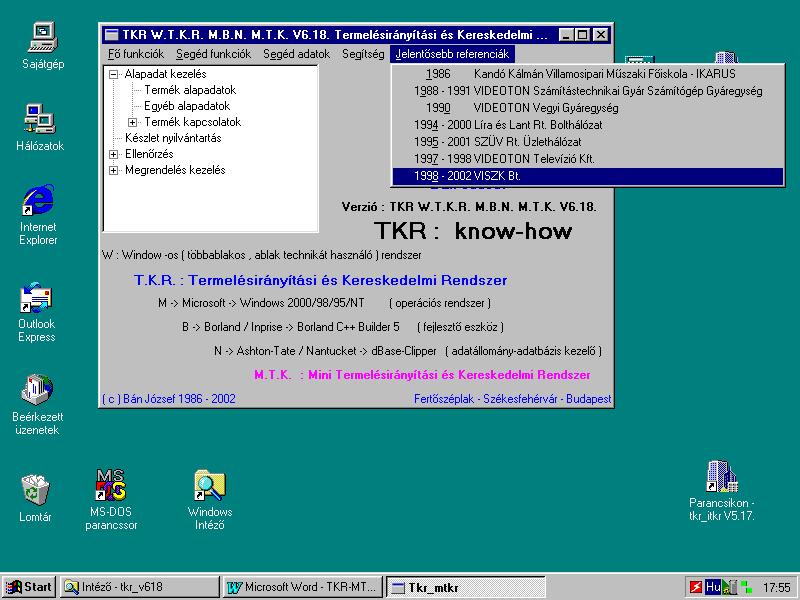Choose the SZÜV Rt. Üzlethálózat entry
Viewport: 800px width, 600px height.
[588, 142]
